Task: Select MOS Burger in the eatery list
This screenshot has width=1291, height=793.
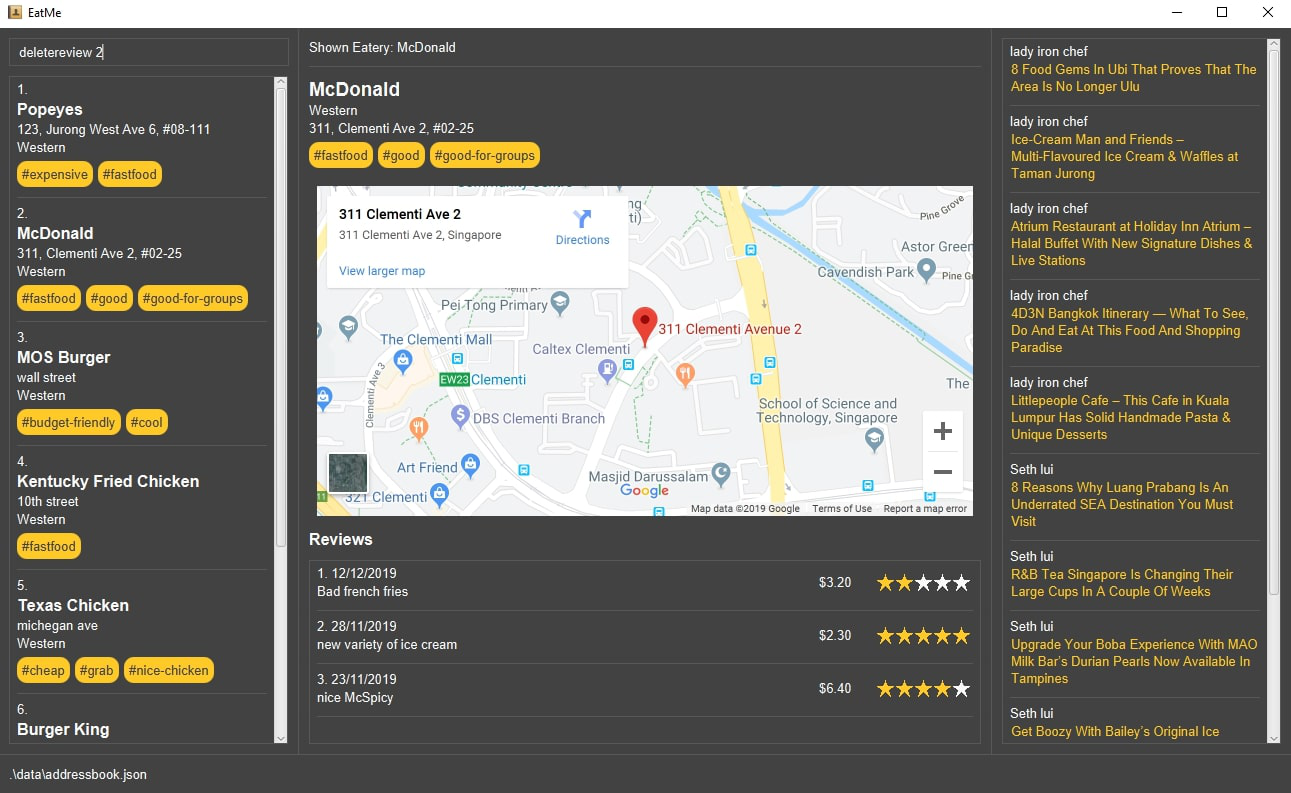Action: click(x=142, y=383)
